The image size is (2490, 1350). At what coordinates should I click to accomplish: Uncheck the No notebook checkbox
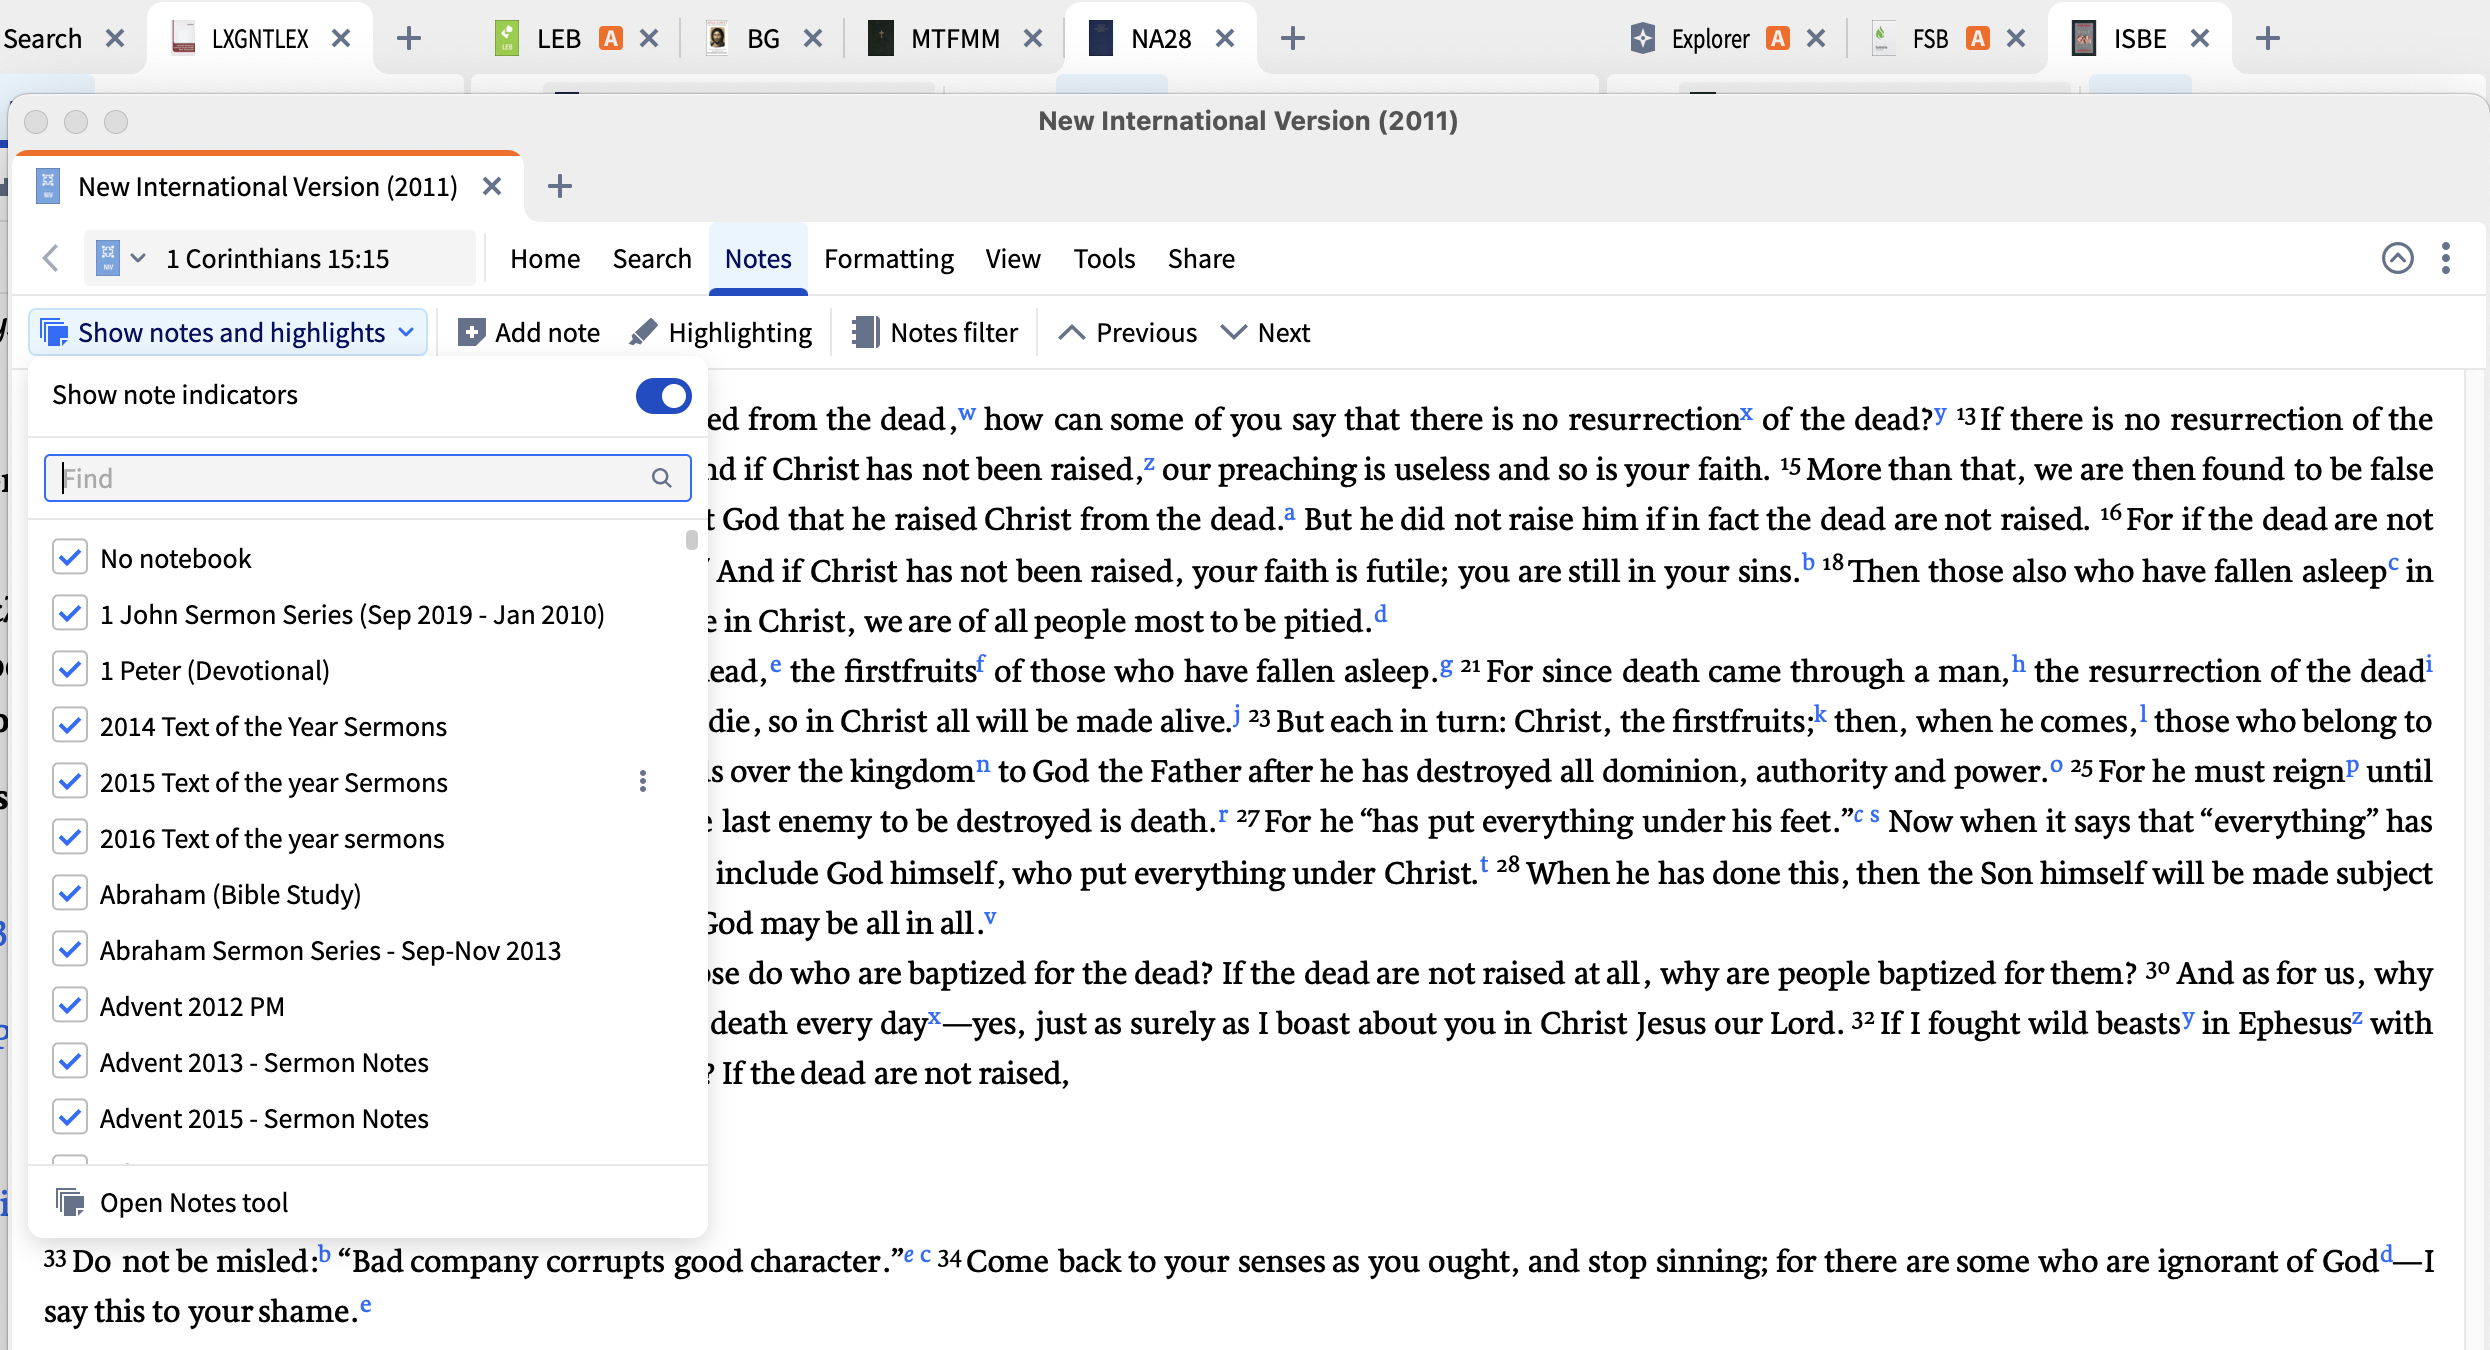[69, 557]
